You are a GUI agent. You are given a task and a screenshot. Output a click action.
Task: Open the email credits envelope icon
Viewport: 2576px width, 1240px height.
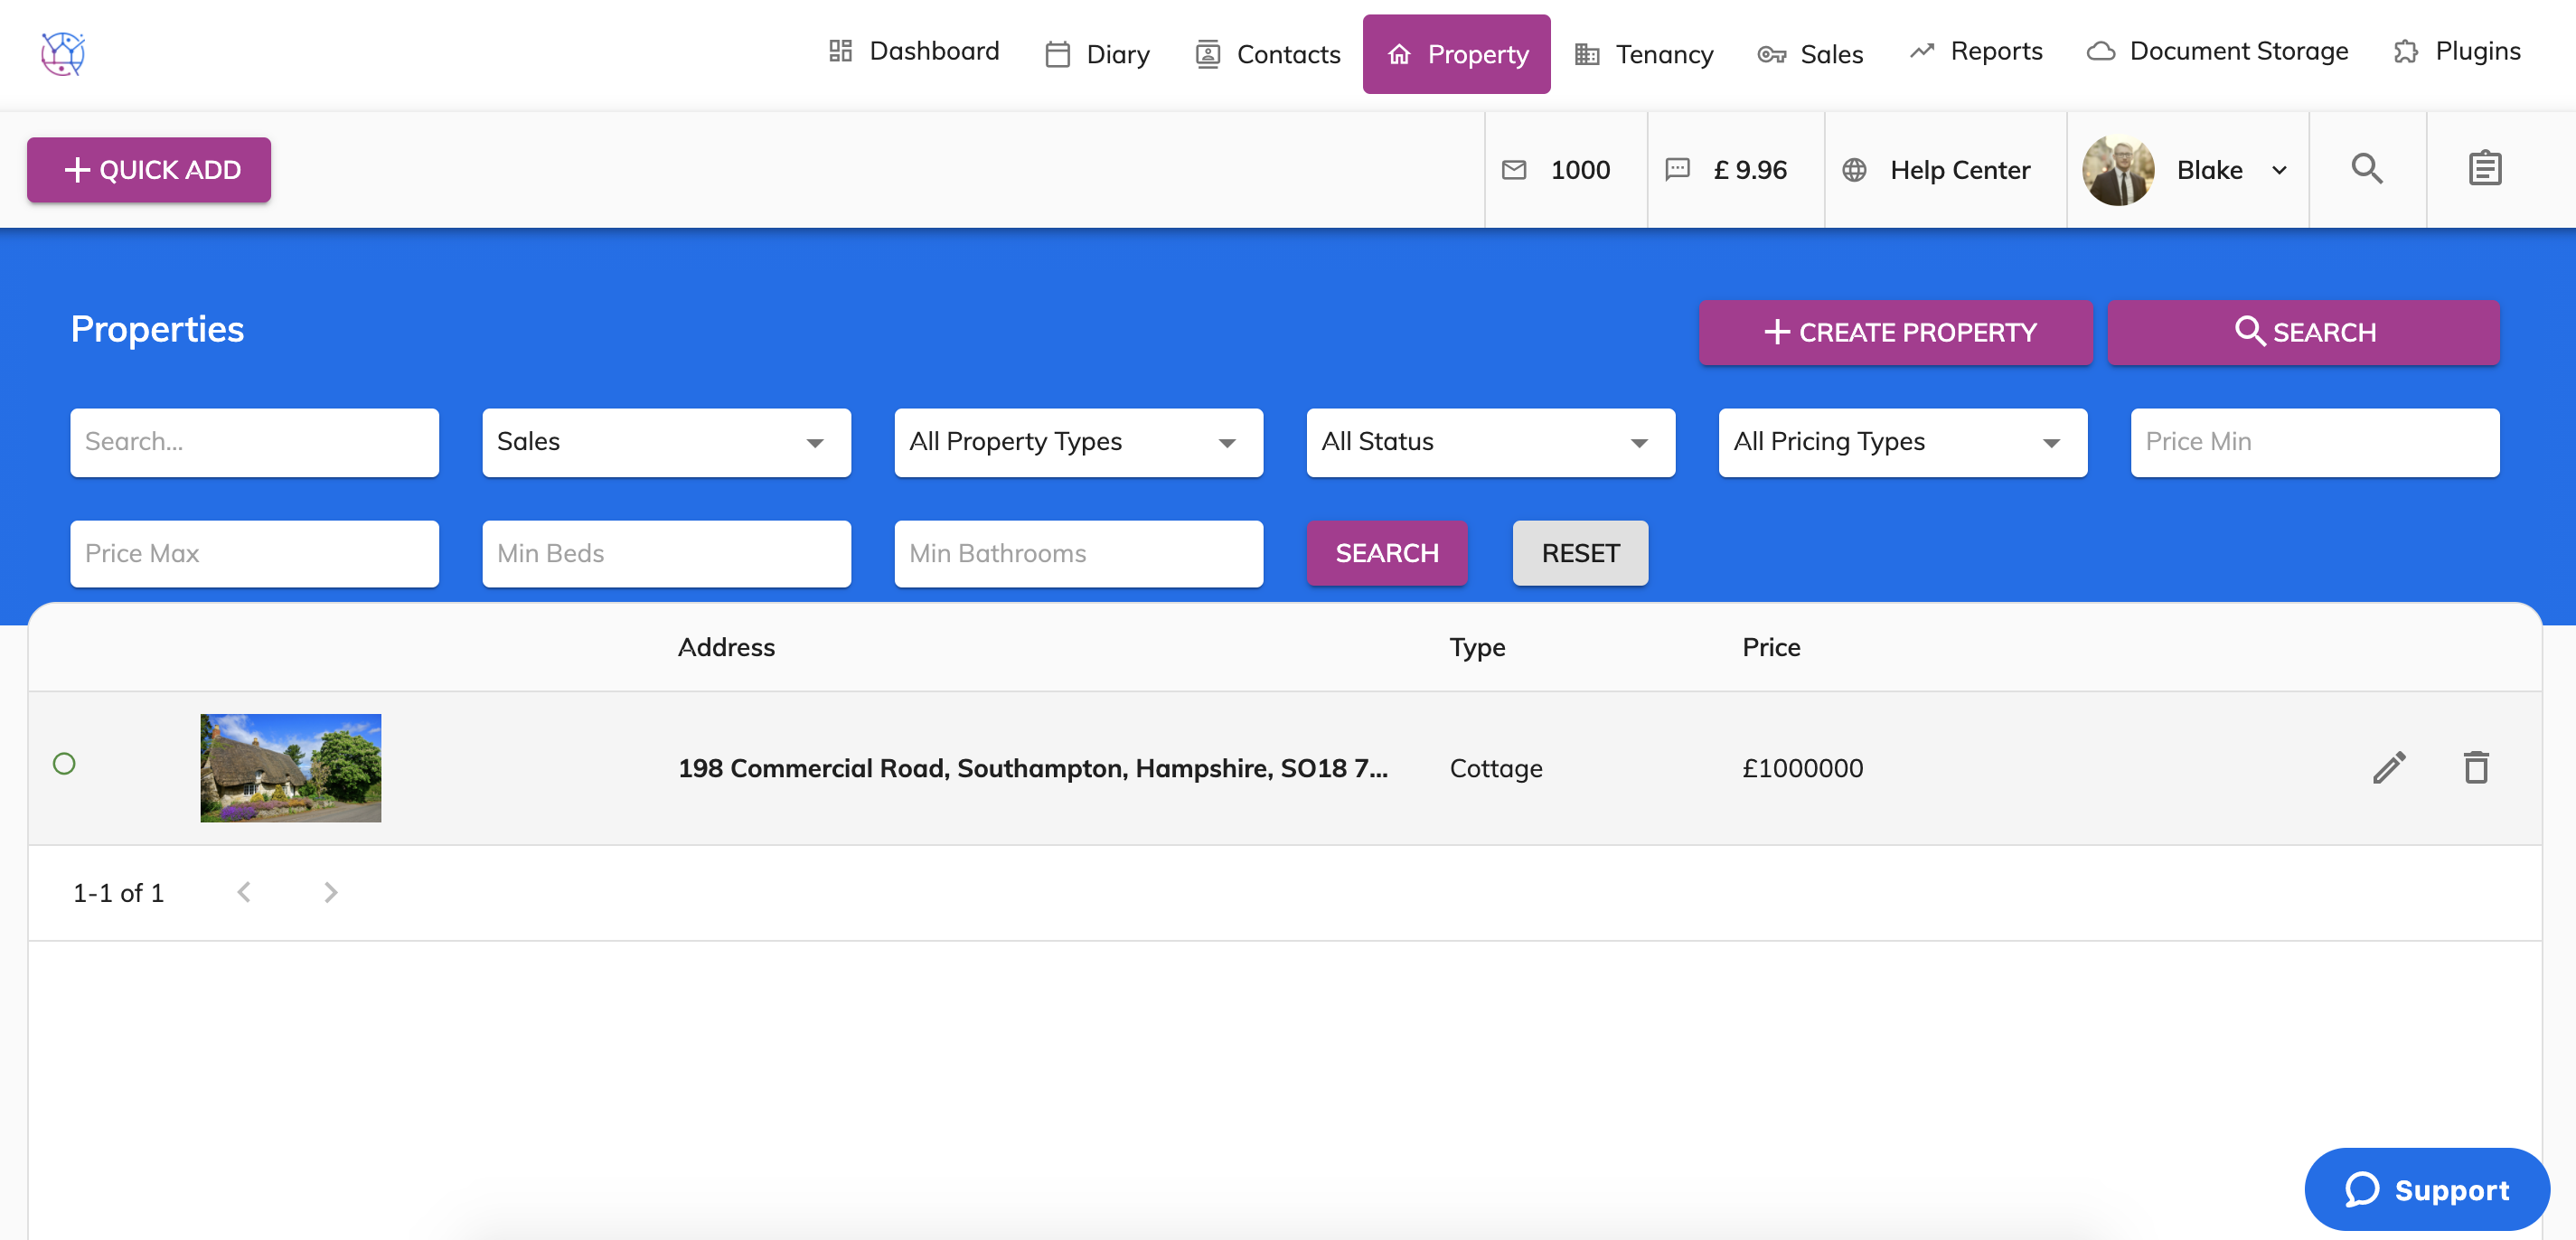1514,170
